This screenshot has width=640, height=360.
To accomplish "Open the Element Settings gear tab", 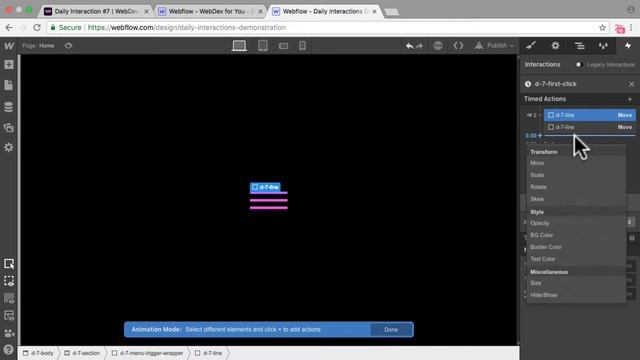I will pos(556,46).
